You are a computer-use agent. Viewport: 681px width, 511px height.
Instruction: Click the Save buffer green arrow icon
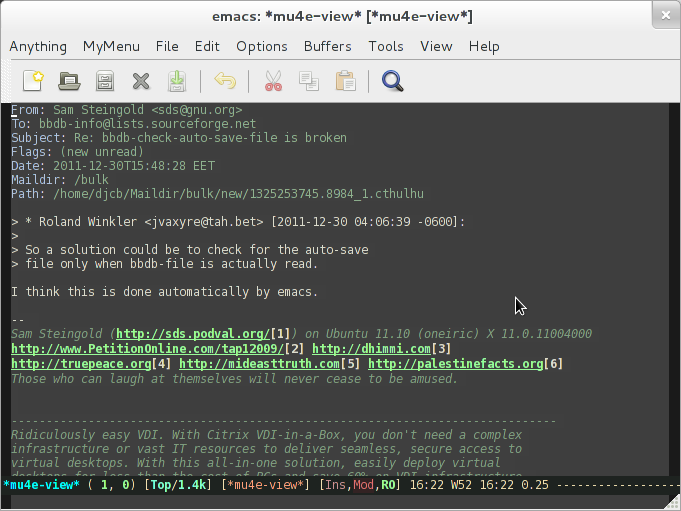176,81
